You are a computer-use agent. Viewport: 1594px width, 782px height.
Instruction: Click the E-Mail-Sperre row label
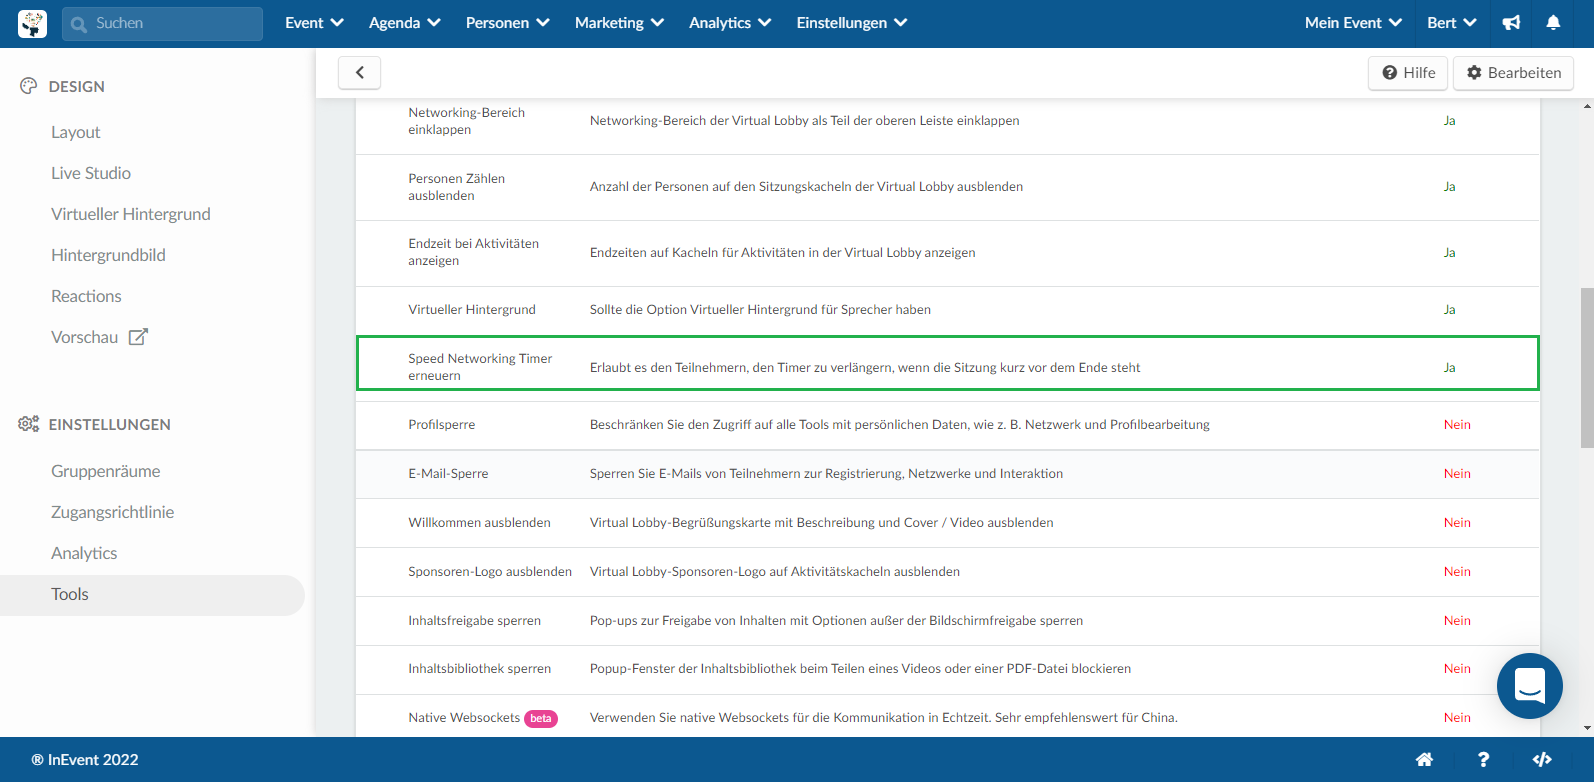click(448, 474)
